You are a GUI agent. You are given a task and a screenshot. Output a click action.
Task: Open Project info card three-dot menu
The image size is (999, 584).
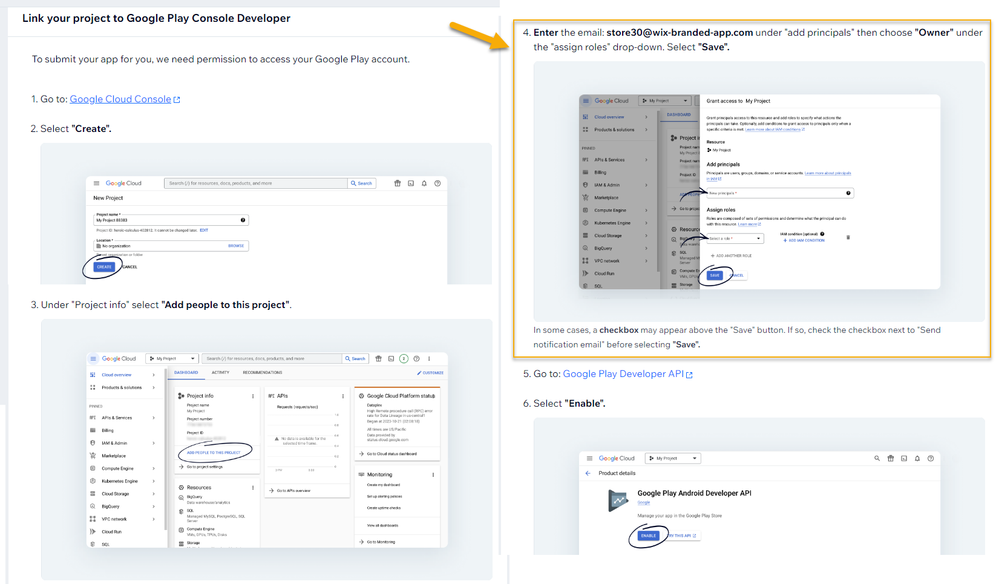pyautogui.click(x=253, y=396)
